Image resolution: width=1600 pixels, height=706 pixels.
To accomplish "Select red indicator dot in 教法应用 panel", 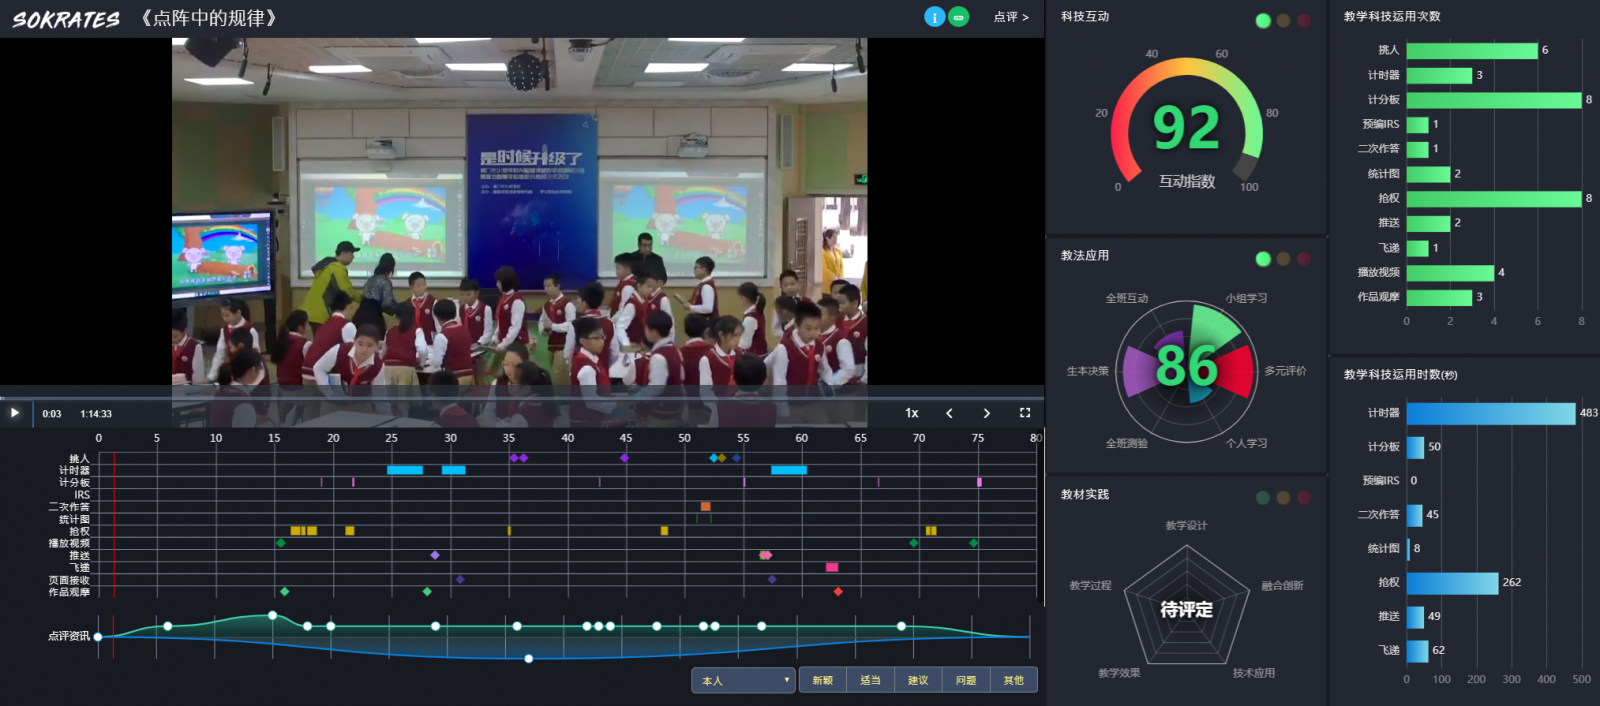I will [x=1304, y=259].
